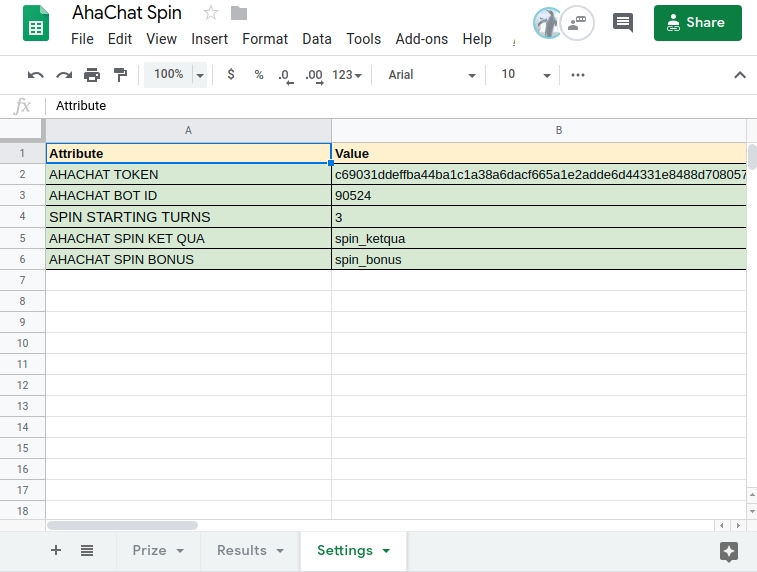Click the undo arrow icon
The image size is (757, 572).
point(36,75)
